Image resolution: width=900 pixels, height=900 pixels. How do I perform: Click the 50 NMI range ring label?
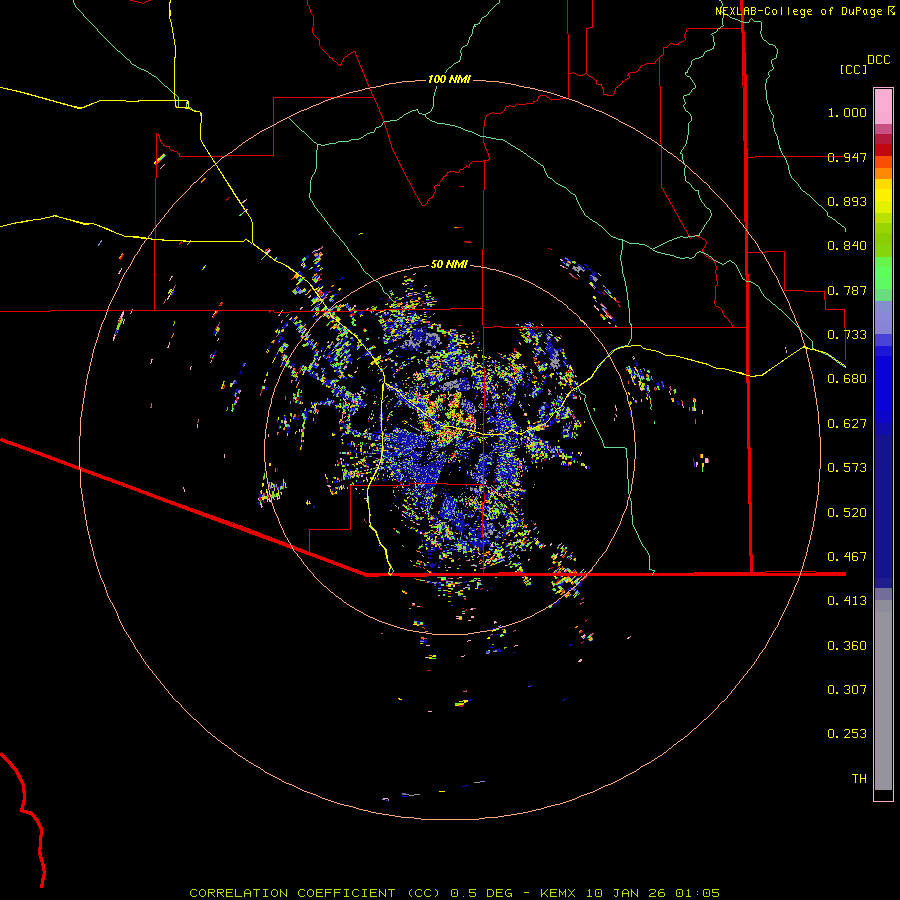(x=449, y=264)
